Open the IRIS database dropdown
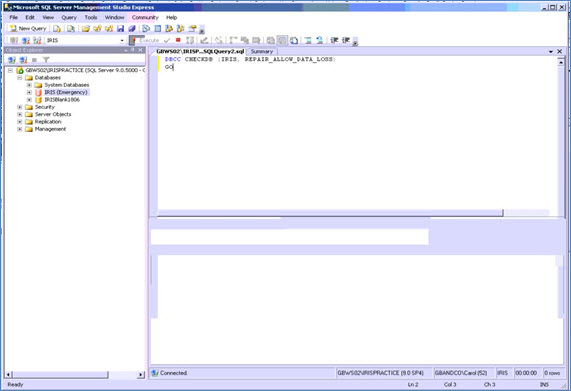 point(122,40)
